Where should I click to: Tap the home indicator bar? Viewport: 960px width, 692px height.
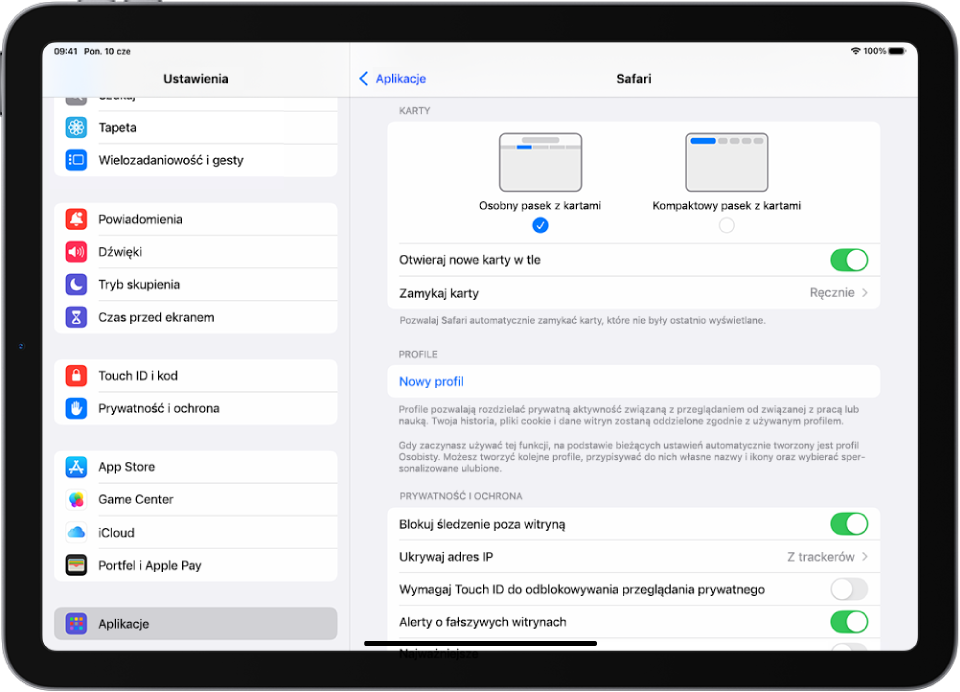click(x=481, y=644)
